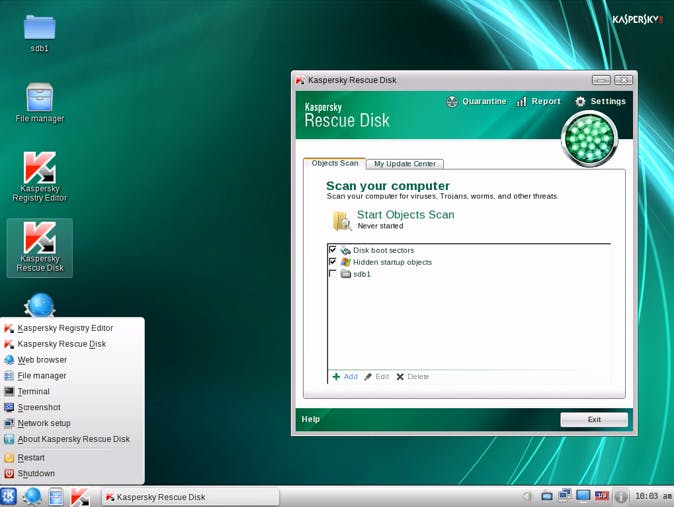Click the folder scan icon beside Start Objects Scan
Image resolution: width=674 pixels, height=507 pixels.
coord(342,220)
